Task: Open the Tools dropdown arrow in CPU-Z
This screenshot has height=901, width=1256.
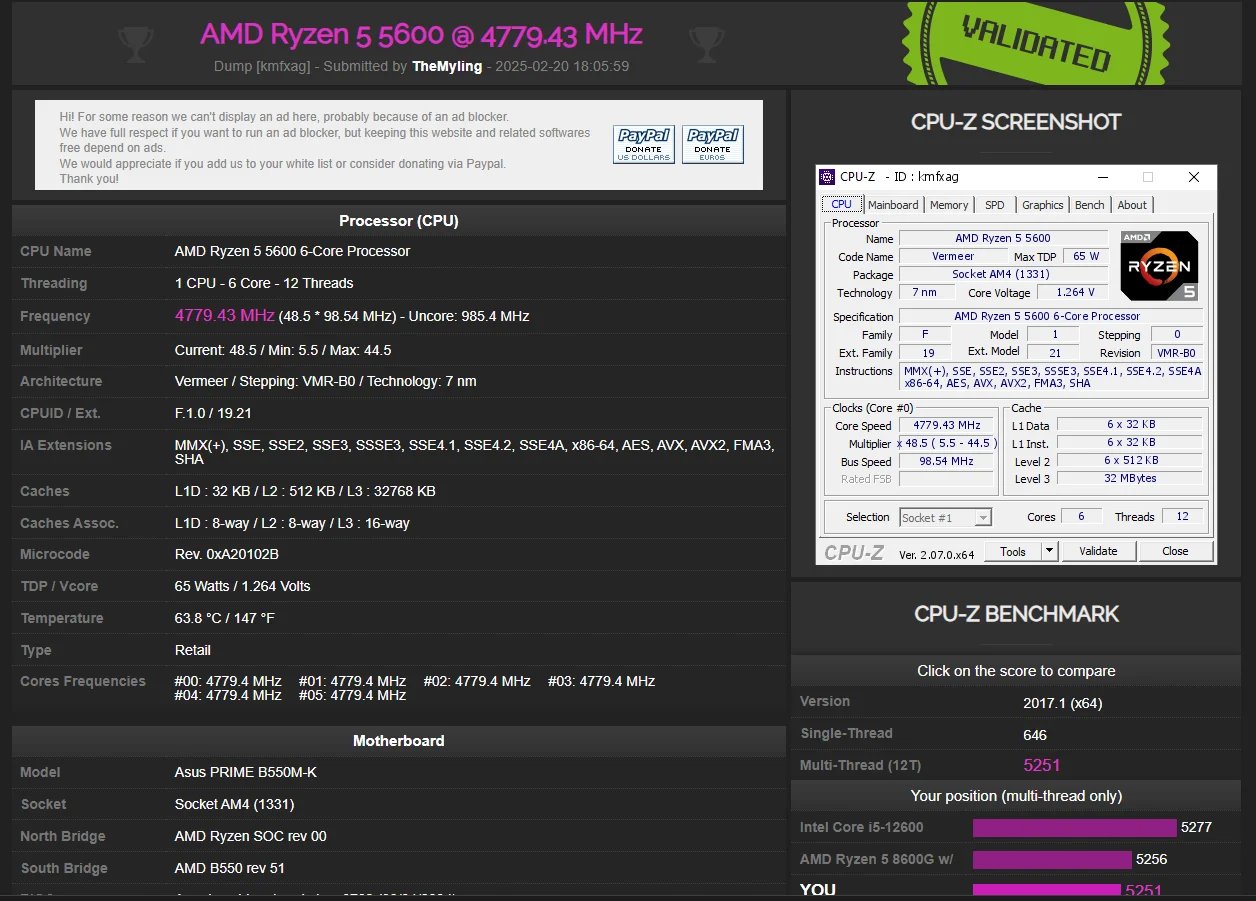Action: pos(1049,551)
